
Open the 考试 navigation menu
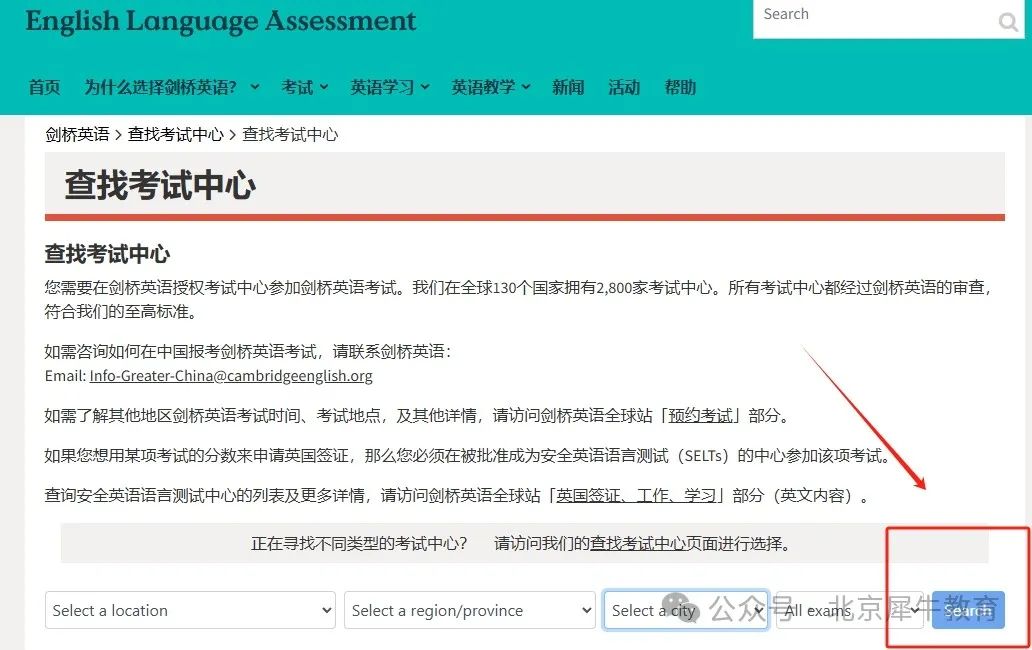[297, 87]
